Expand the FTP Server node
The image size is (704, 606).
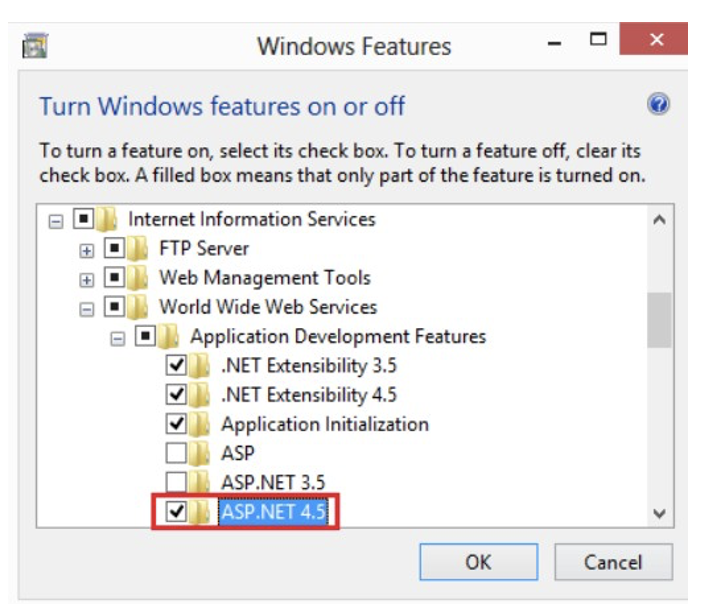(x=86, y=251)
